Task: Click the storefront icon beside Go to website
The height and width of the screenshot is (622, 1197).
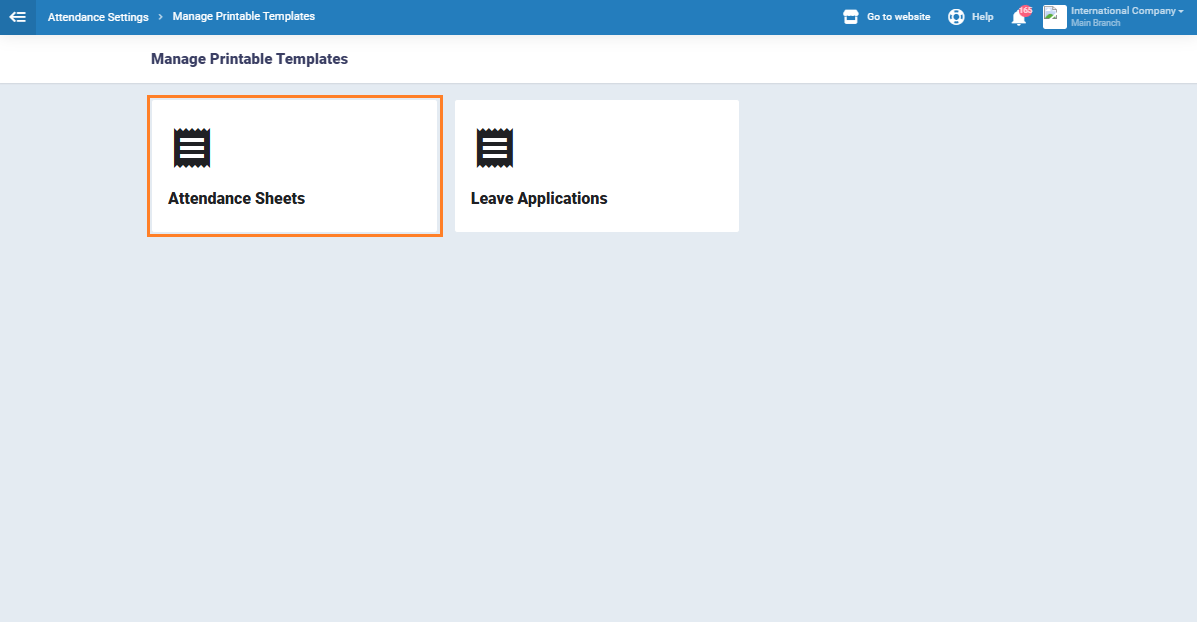Action: [851, 17]
